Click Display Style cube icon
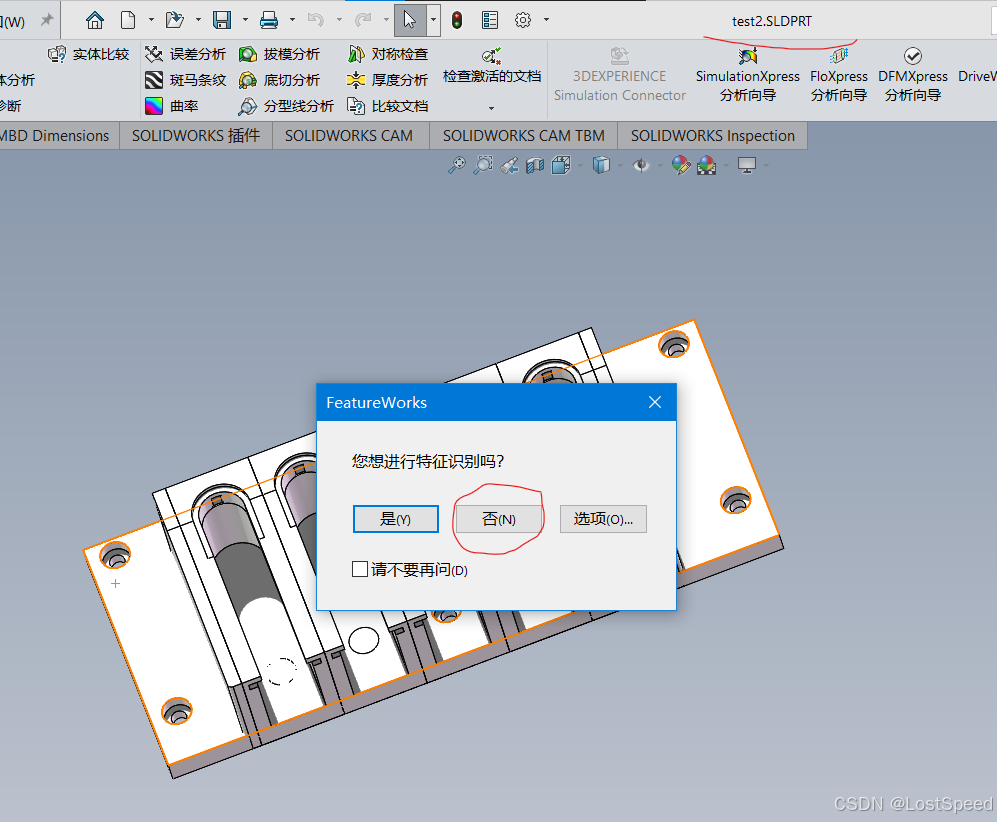 tap(601, 165)
